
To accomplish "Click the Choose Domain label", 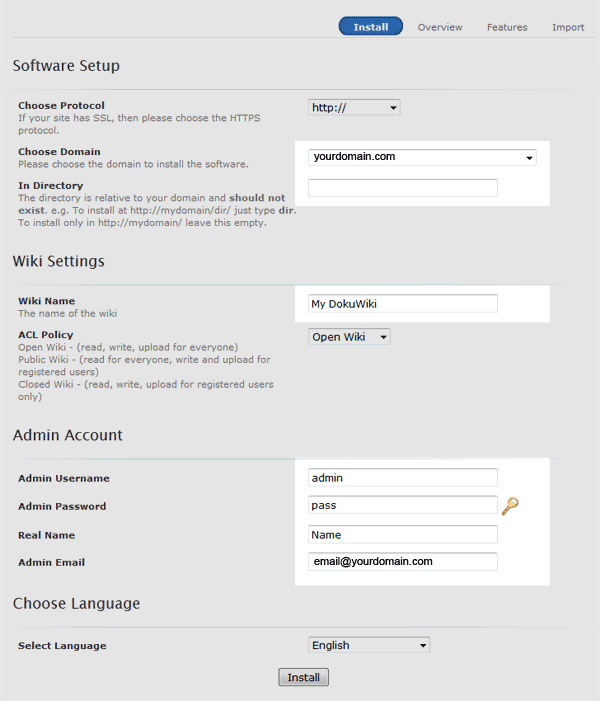I will coord(59,152).
